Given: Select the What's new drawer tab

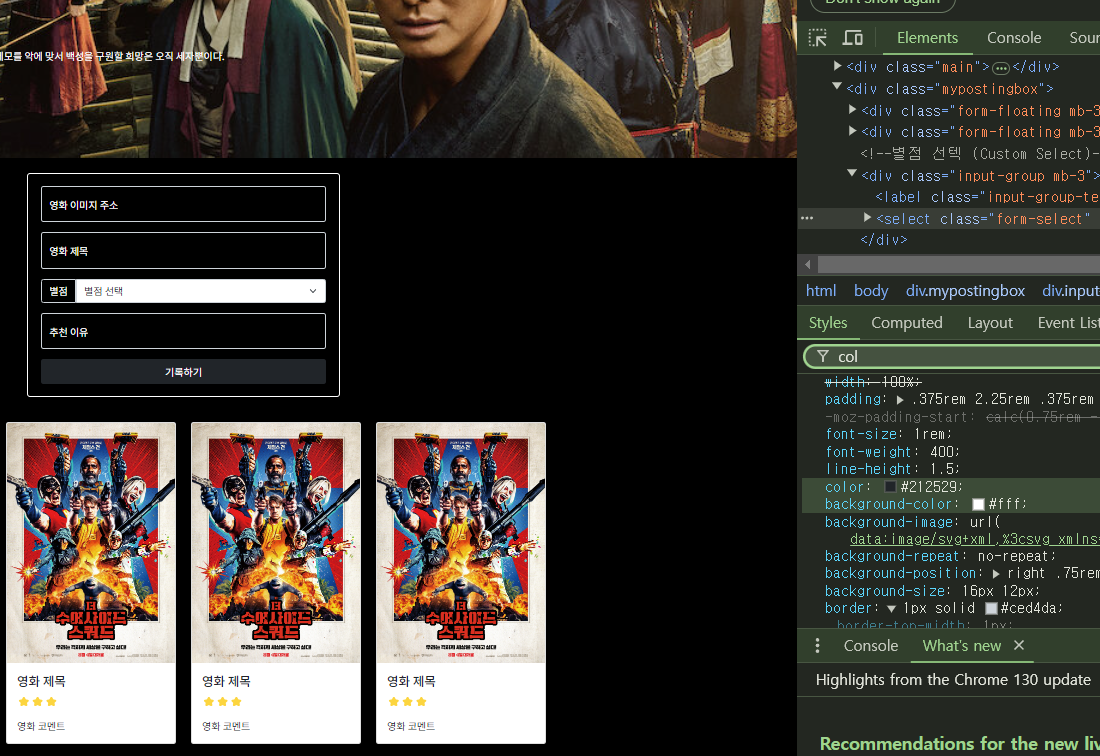Looking at the screenshot, I should [962, 646].
